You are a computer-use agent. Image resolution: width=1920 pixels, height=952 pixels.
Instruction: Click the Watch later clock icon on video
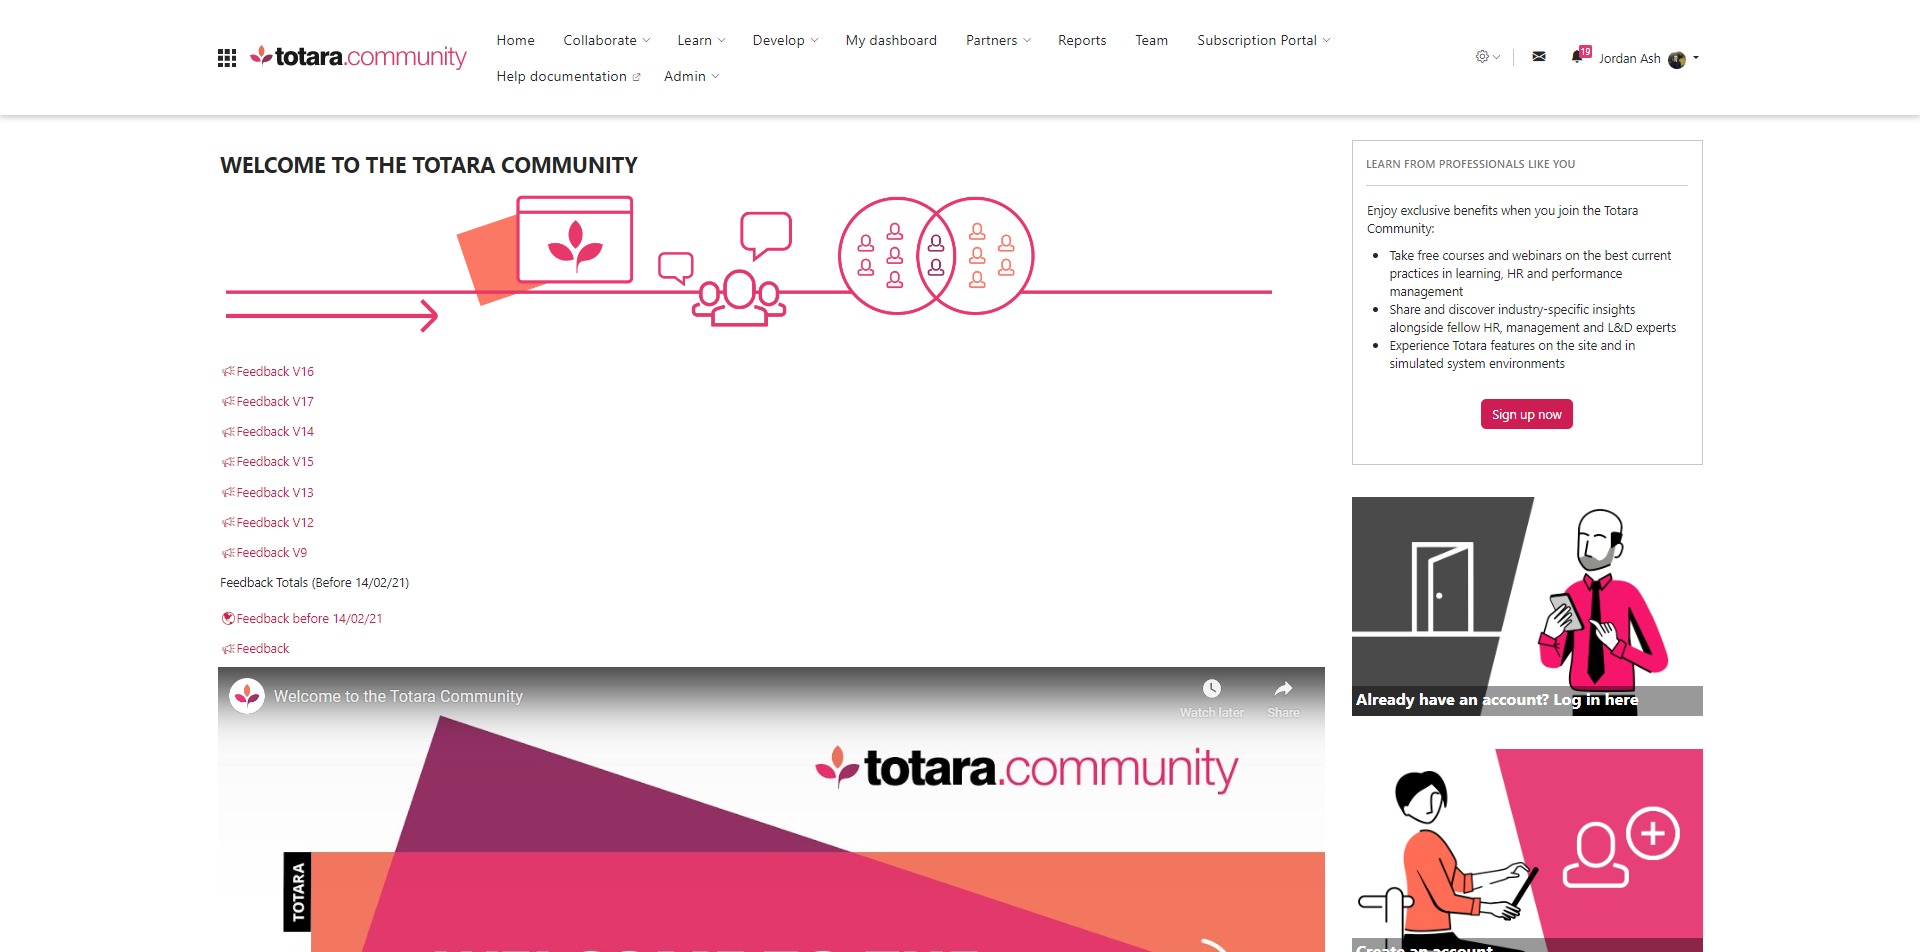pos(1212,688)
